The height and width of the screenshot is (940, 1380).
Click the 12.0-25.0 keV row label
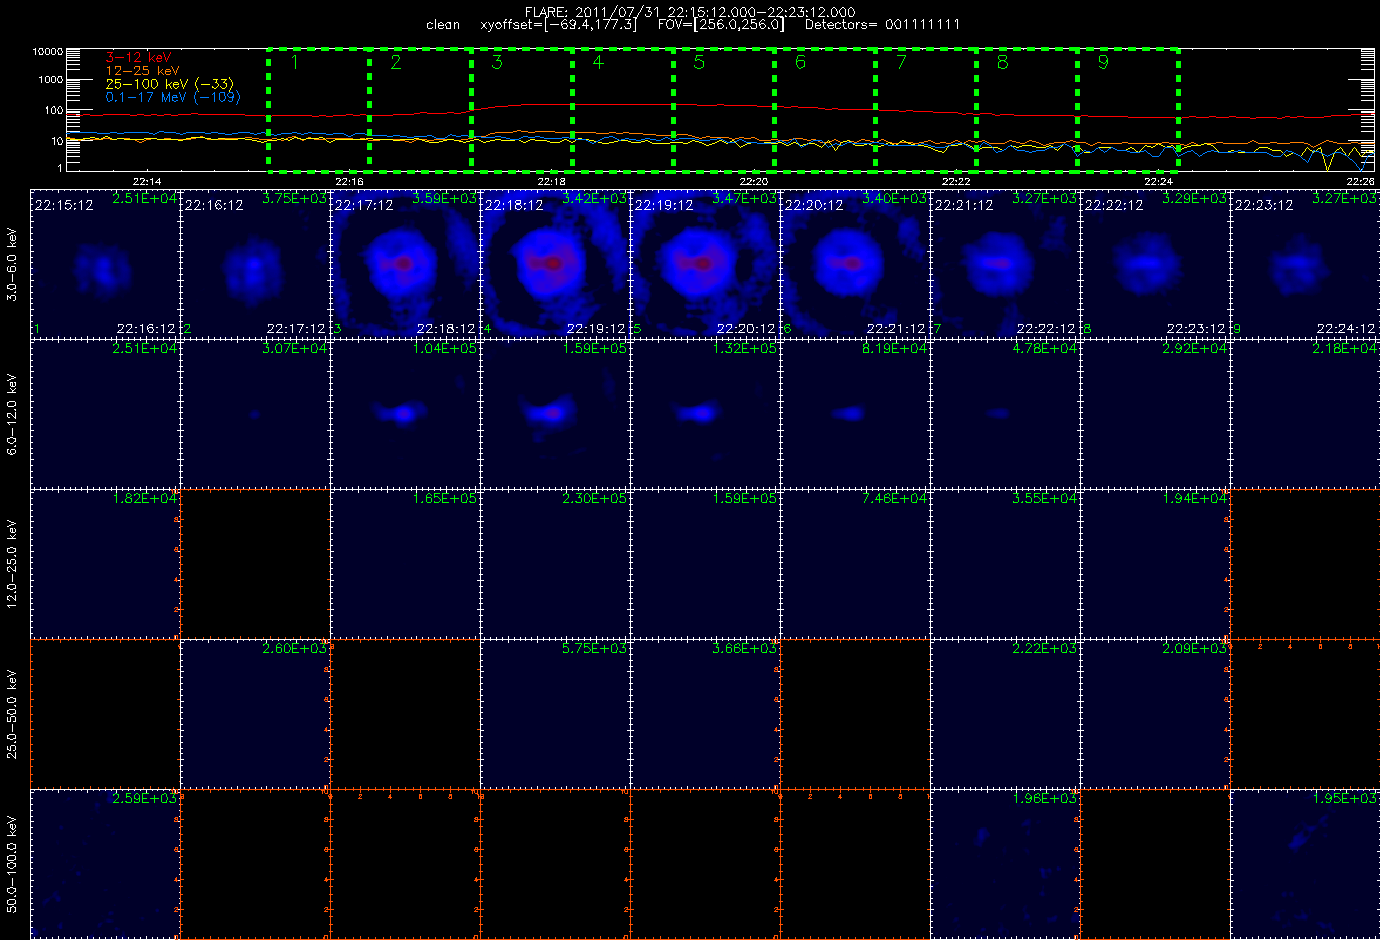click(x=12, y=564)
